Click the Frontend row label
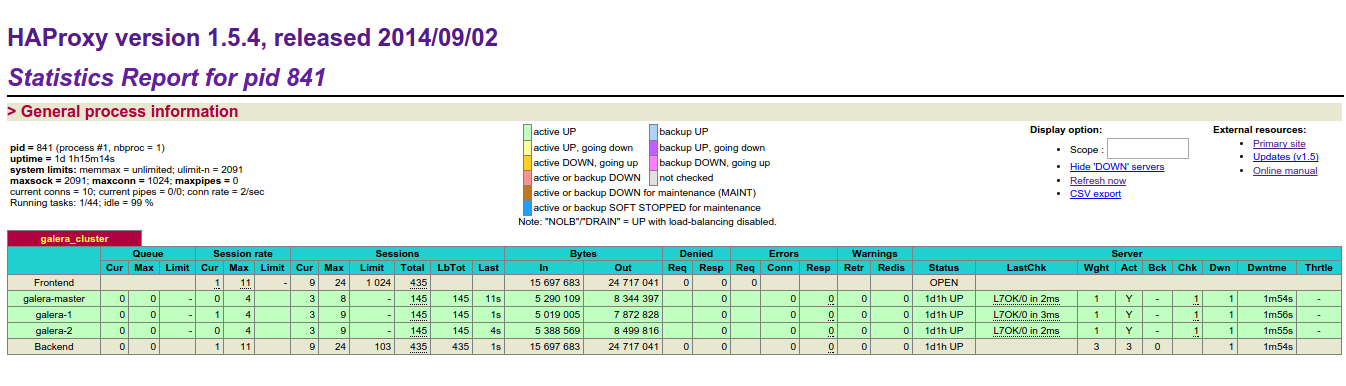1346x386 pixels. (54, 283)
